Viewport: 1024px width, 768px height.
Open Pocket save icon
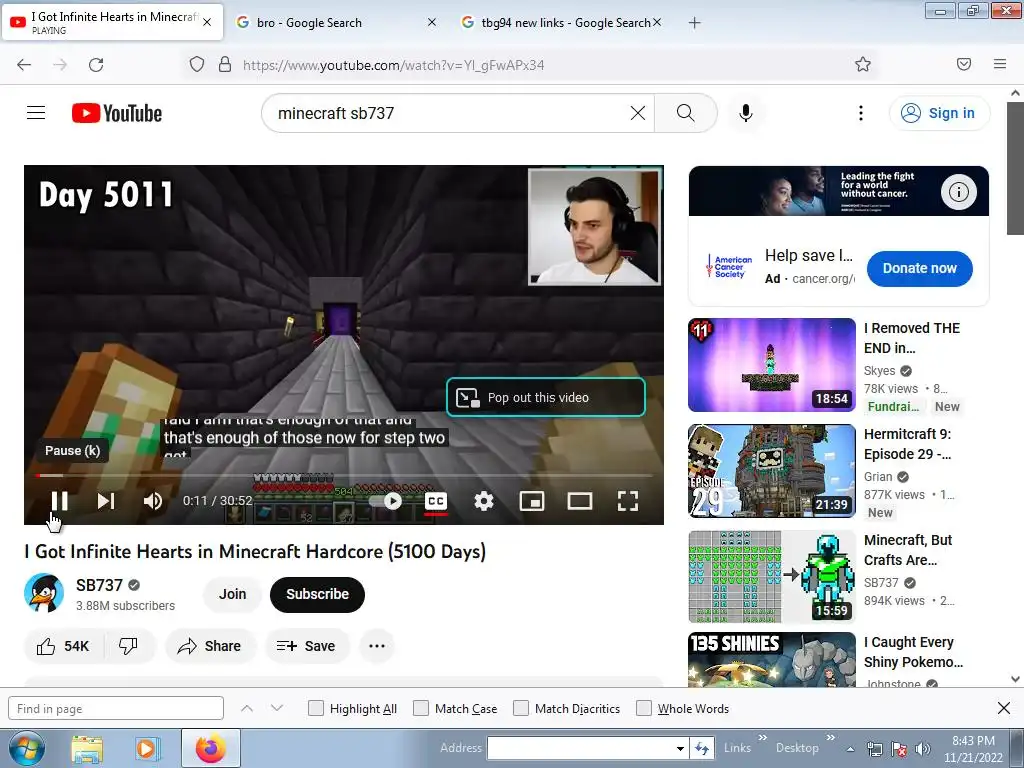(x=964, y=64)
